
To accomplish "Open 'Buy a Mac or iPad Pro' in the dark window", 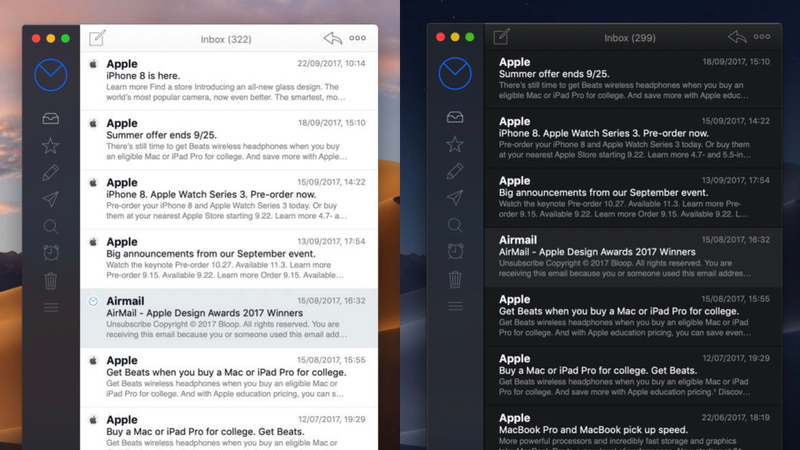I will (x=633, y=376).
